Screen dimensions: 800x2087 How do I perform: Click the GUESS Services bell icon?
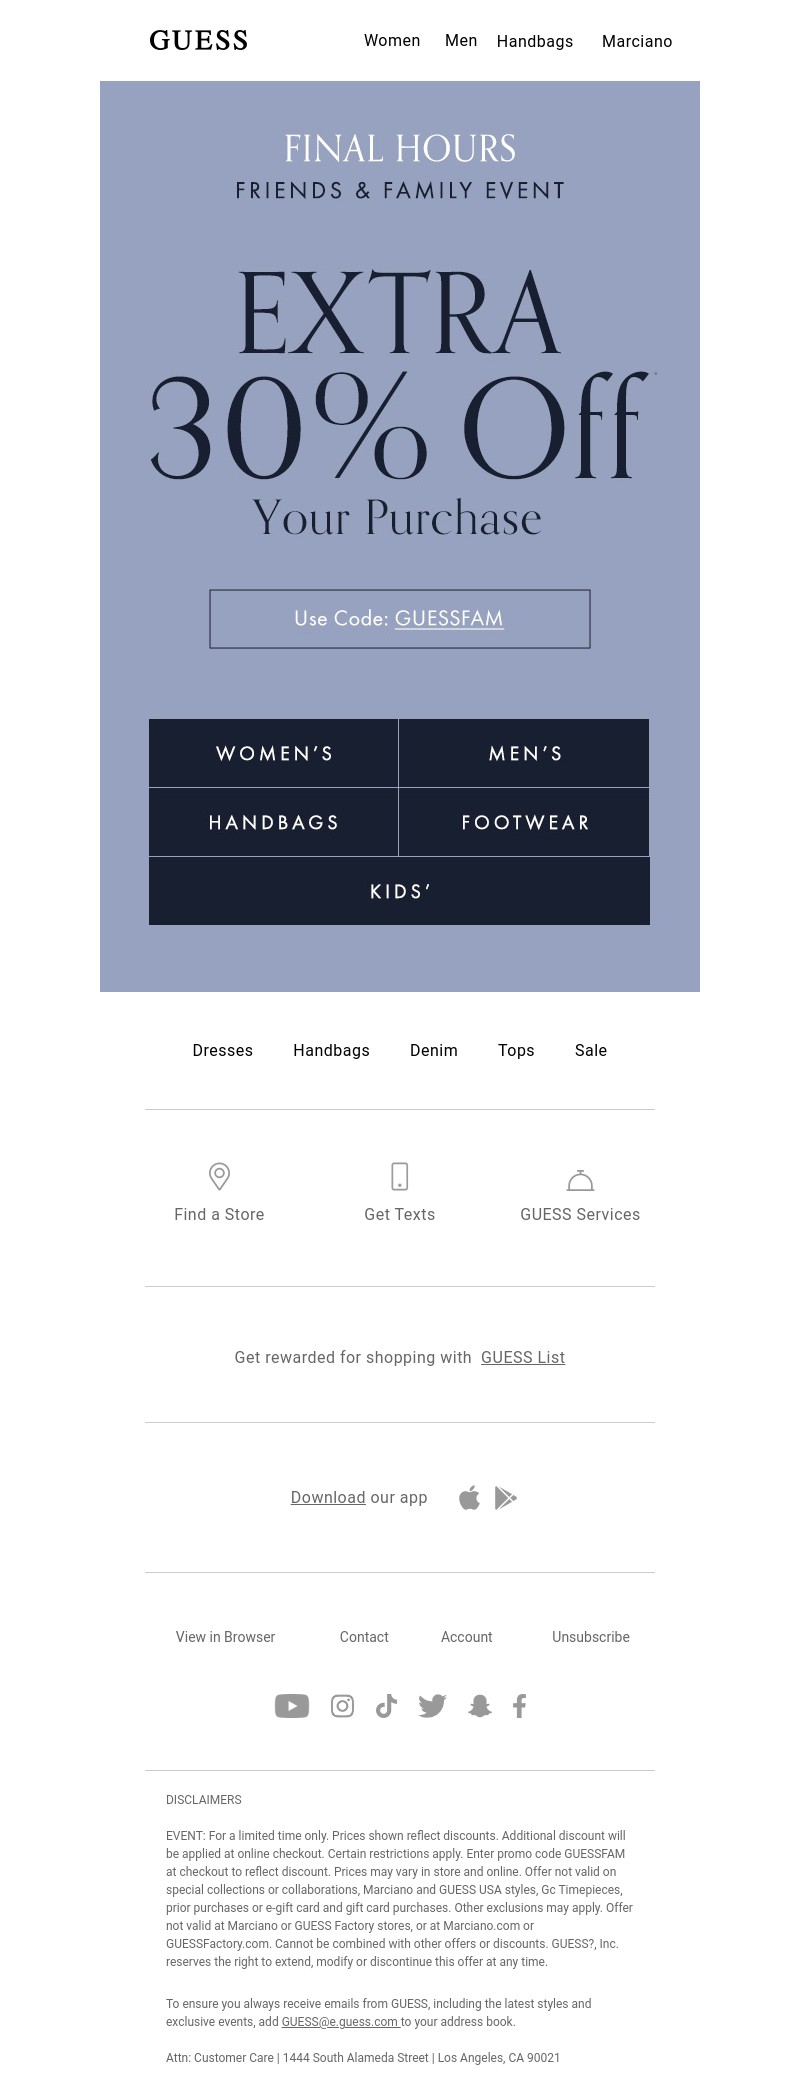(x=580, y=1180)
